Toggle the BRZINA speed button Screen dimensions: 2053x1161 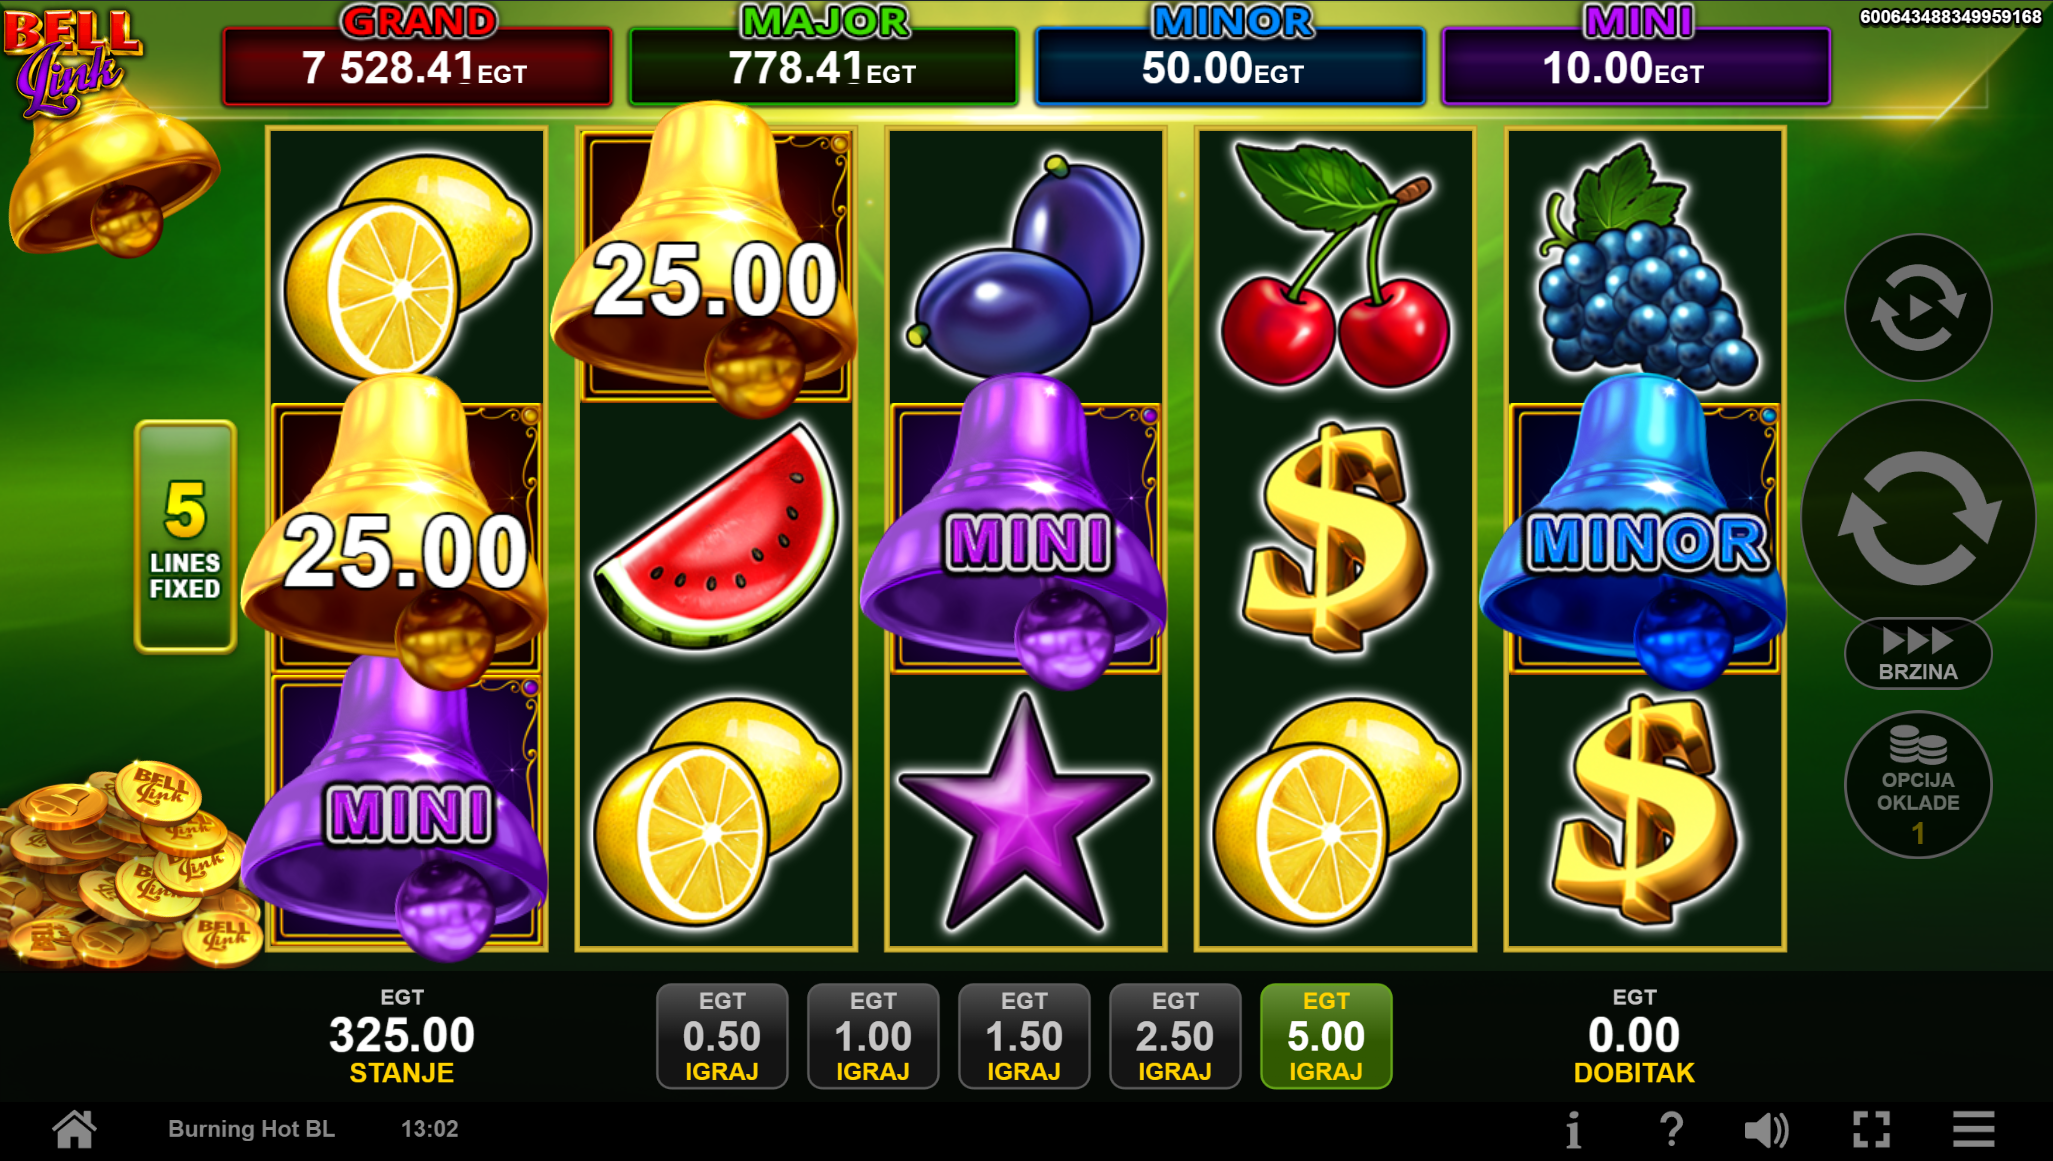pos(1918,654)
